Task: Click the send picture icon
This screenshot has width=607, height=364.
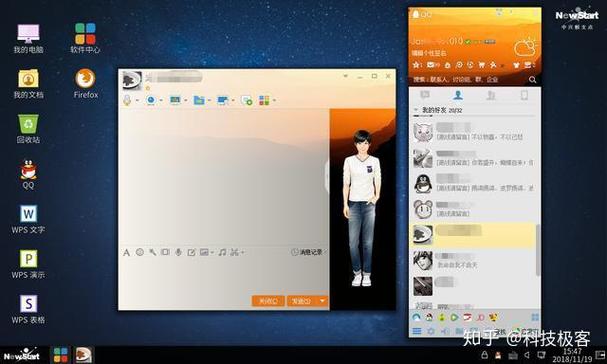Action: [x=204, y=252]
